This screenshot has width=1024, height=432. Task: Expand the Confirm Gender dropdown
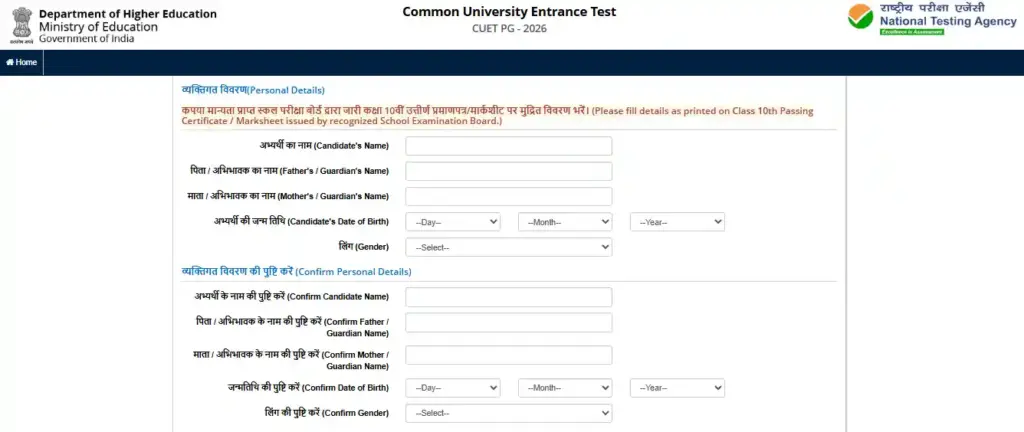508,413
